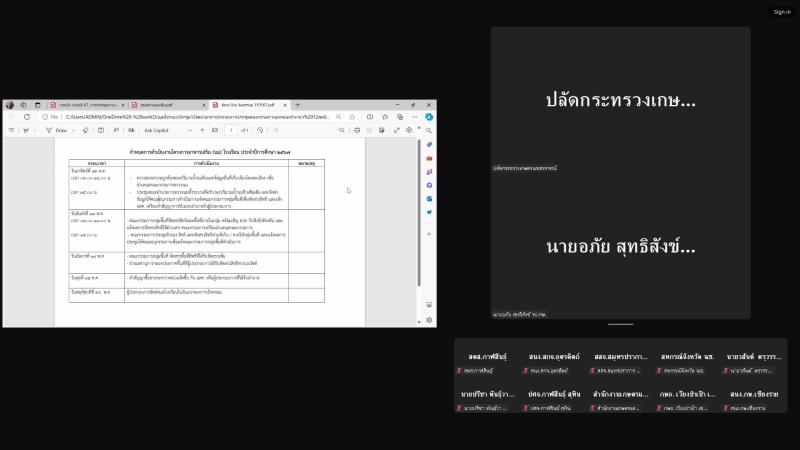Open a new browser tab
Viewport: 800px width, 450px height.
tap(297, 105)
